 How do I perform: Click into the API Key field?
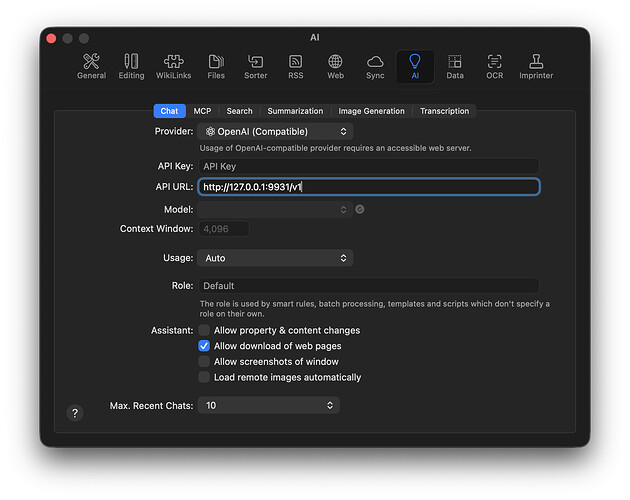click(368, 166)
